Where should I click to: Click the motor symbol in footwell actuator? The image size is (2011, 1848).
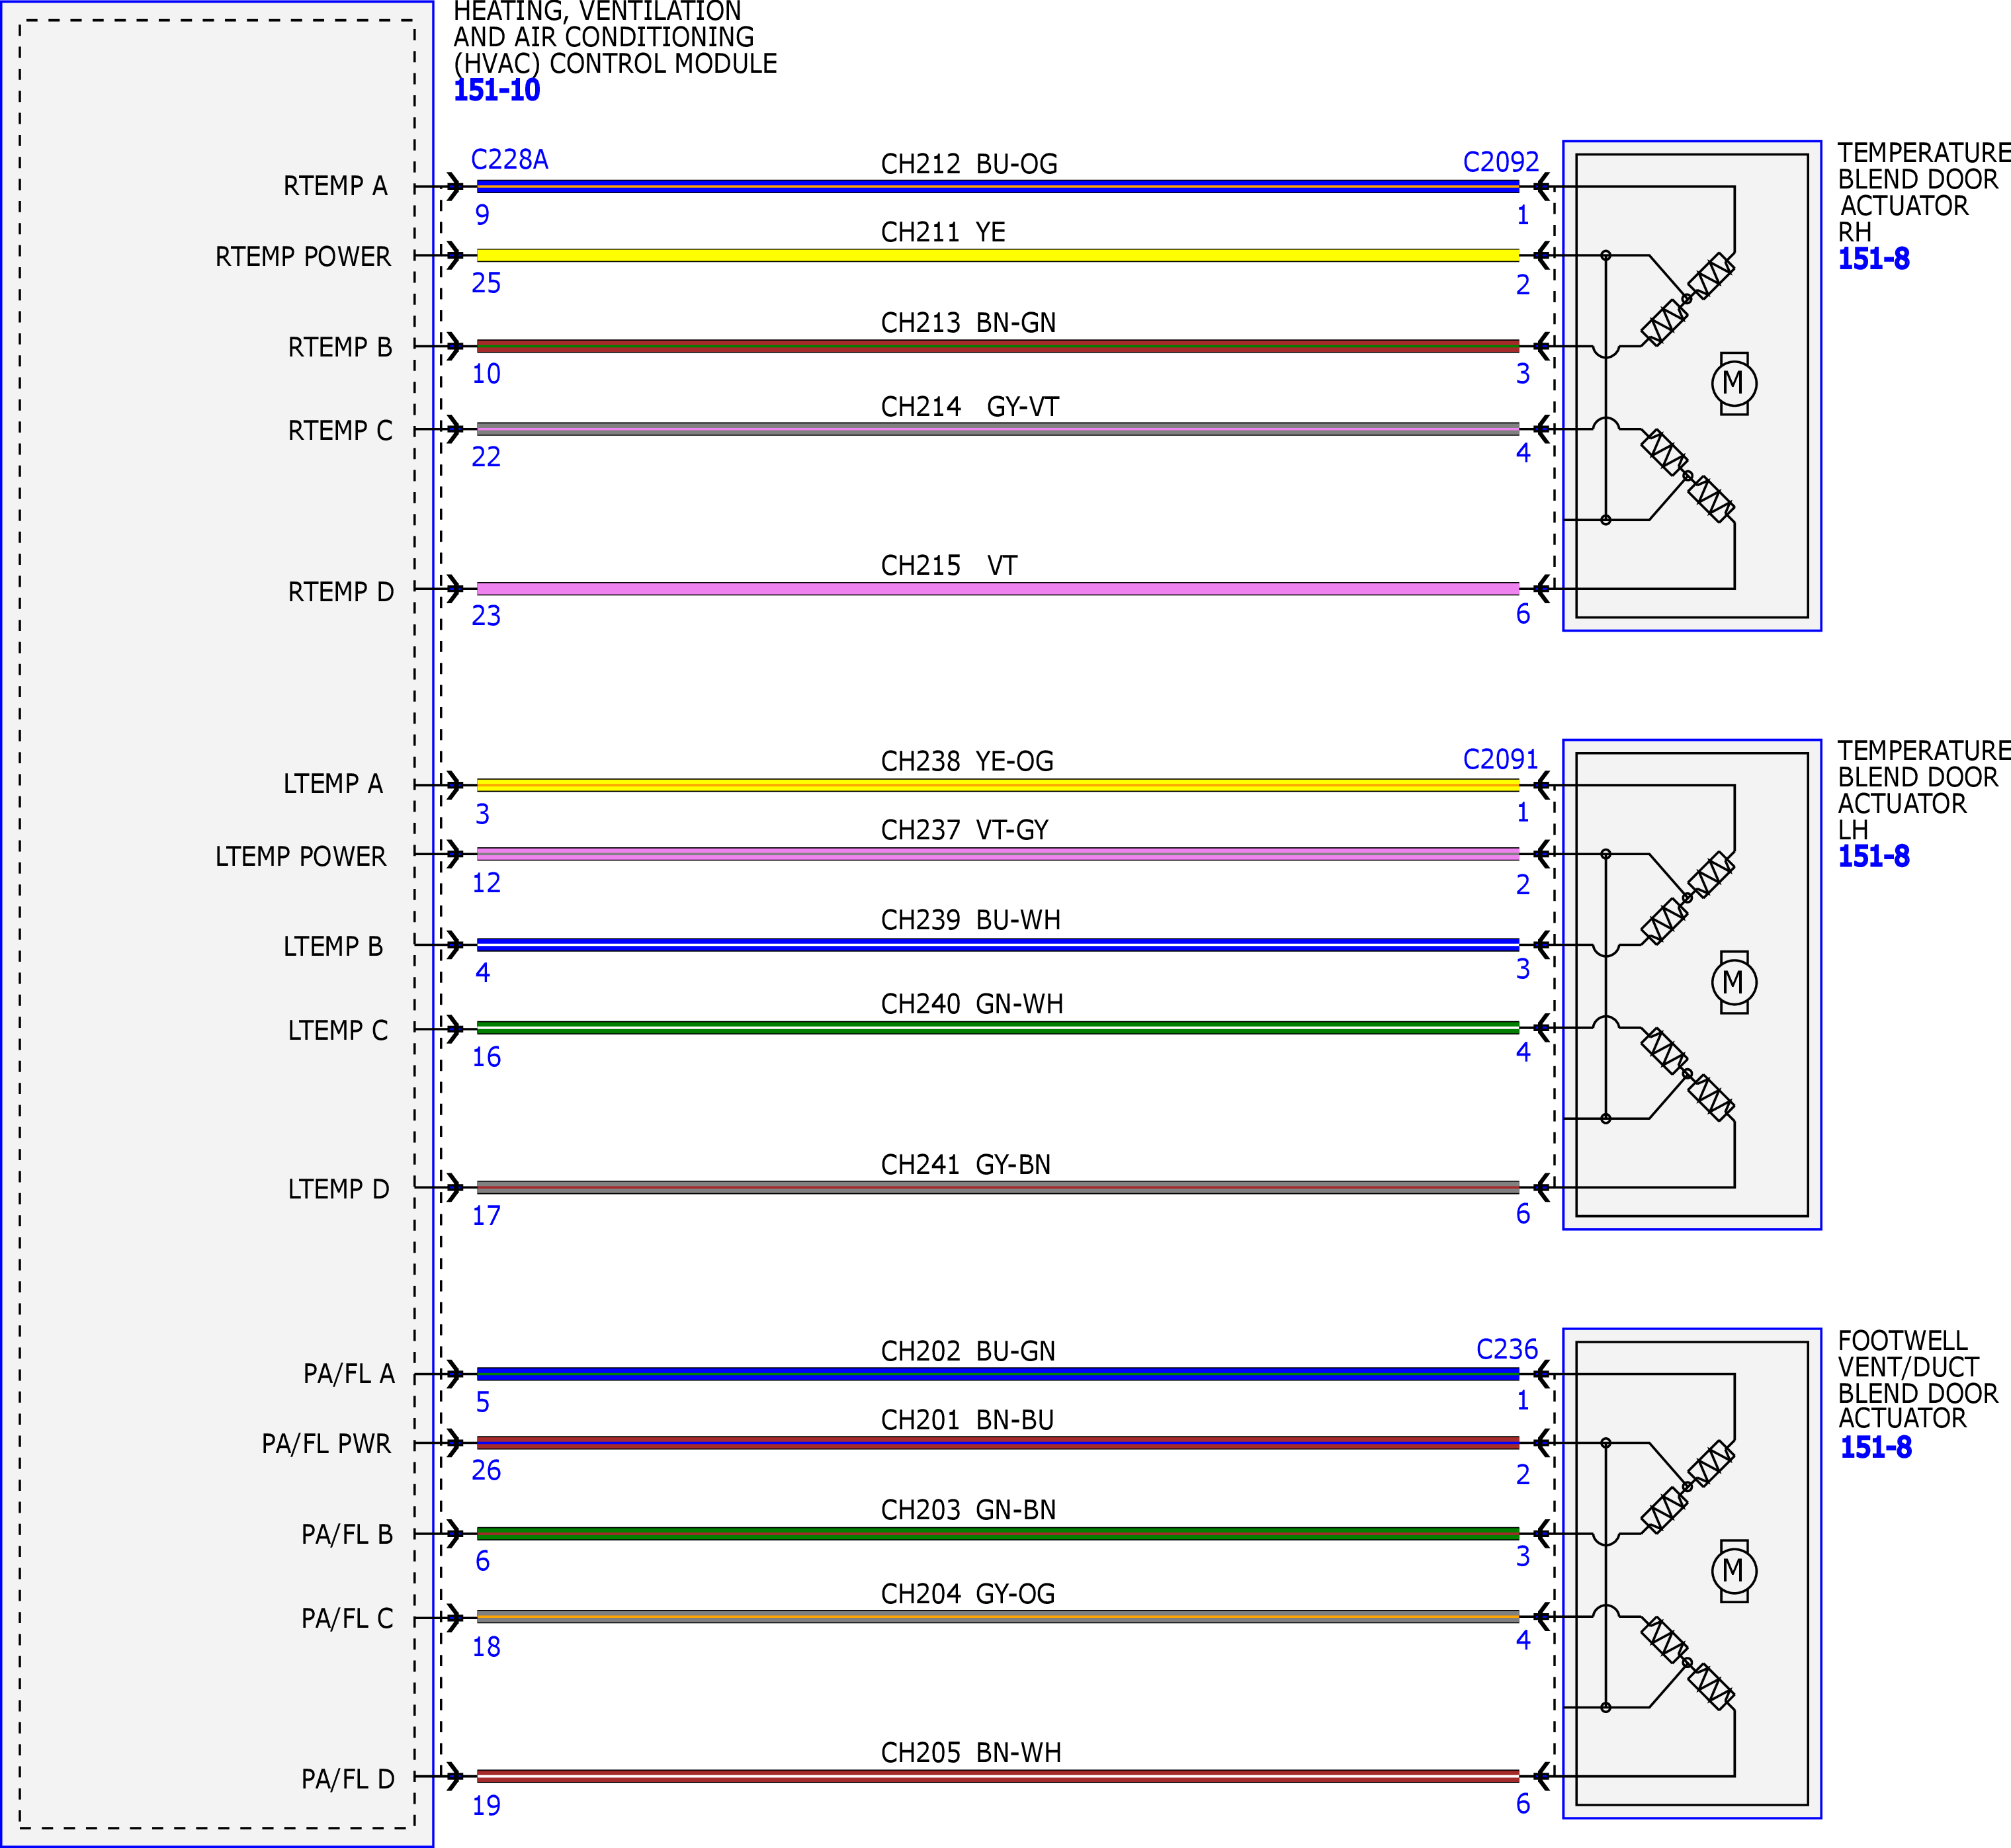pyautogui.click(x=1734, y=1571)
